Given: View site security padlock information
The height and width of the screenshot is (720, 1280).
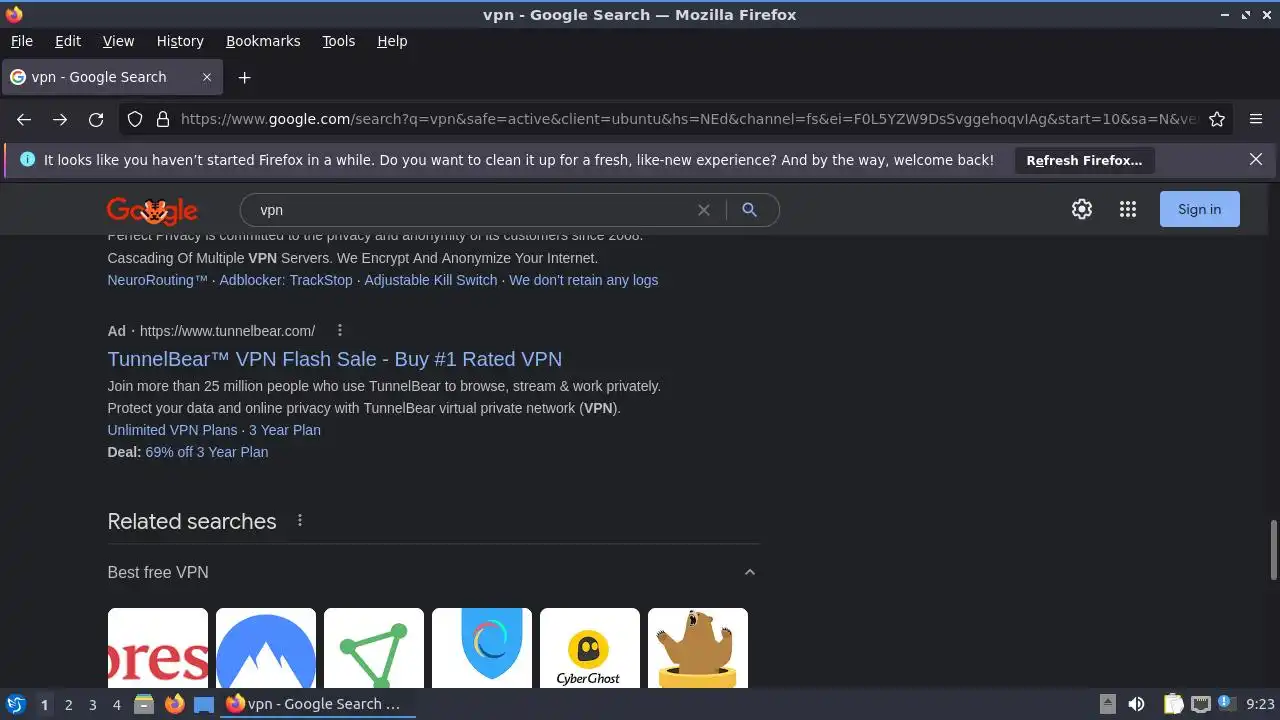Looking at the screenshot, I should (x=163, y=119).
